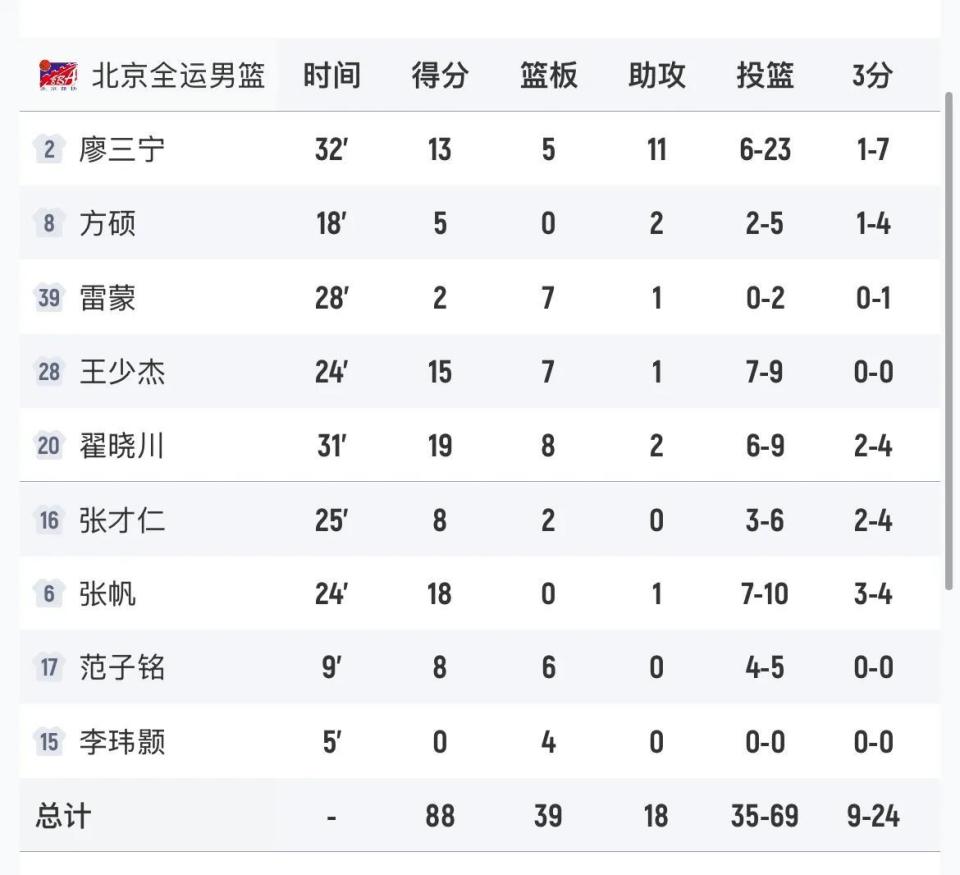Click the 助攻 column header
The width and height of the screenshot is (960, 875).
[x=656, y=74]
